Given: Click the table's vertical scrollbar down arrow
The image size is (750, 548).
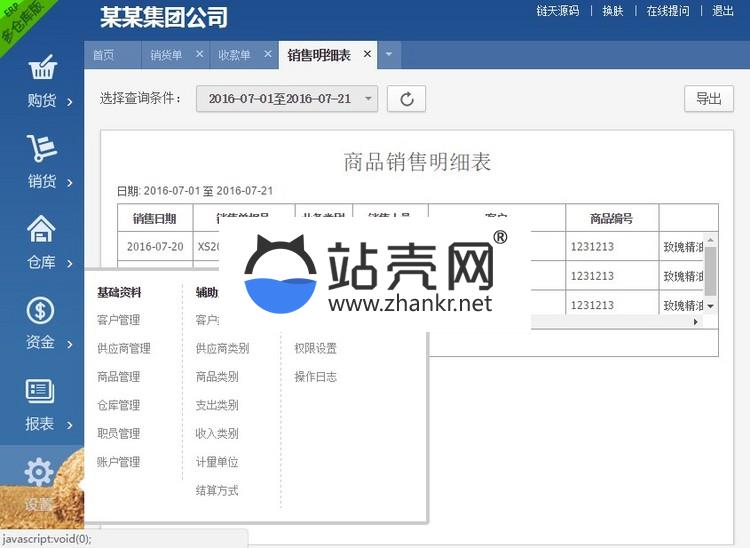Looking at the screenshot, I should coord(711,306).
